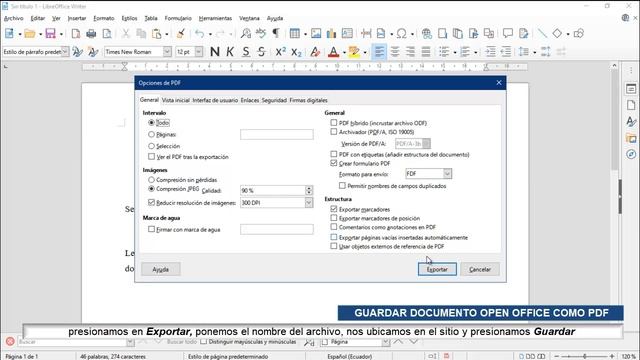Switch to Firmas digitales tab
Screen dimensions: 640x360
coord(308,100)
